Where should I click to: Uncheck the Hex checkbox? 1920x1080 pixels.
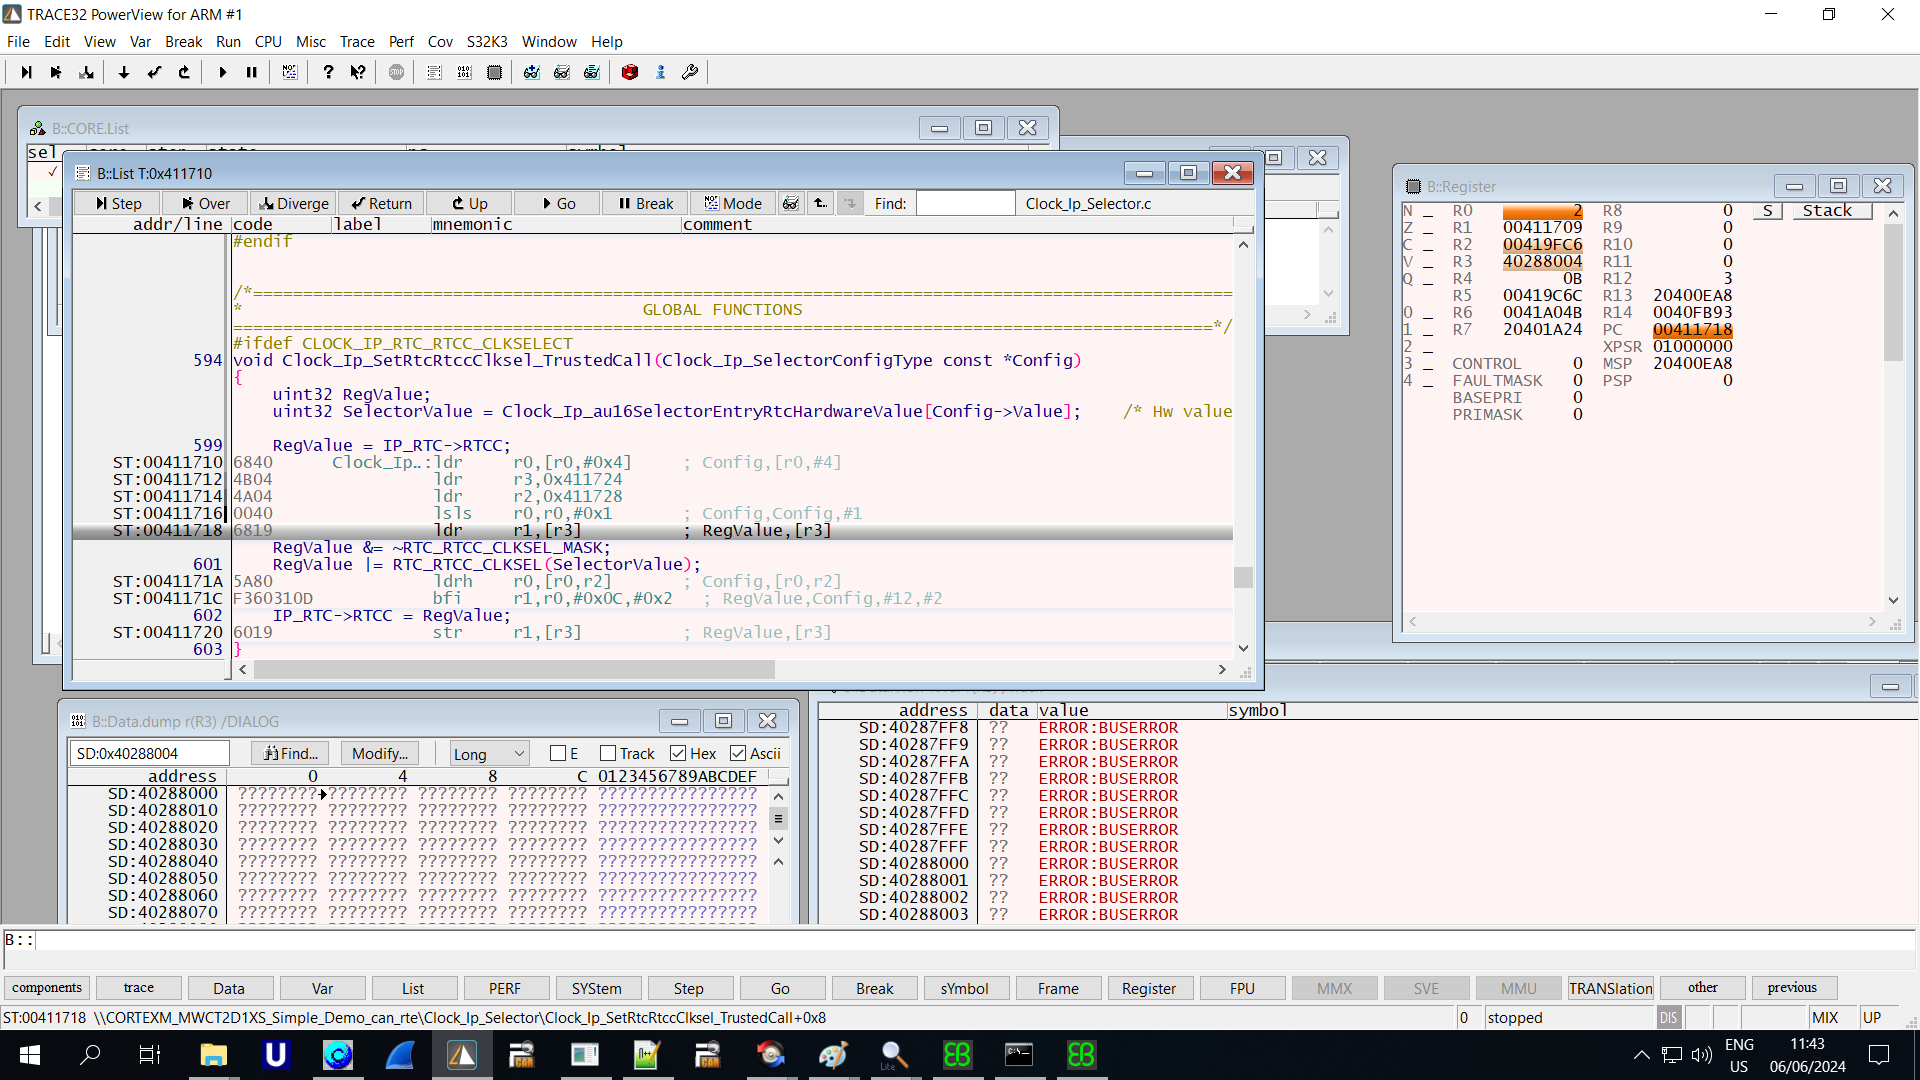tap(678, 753)
